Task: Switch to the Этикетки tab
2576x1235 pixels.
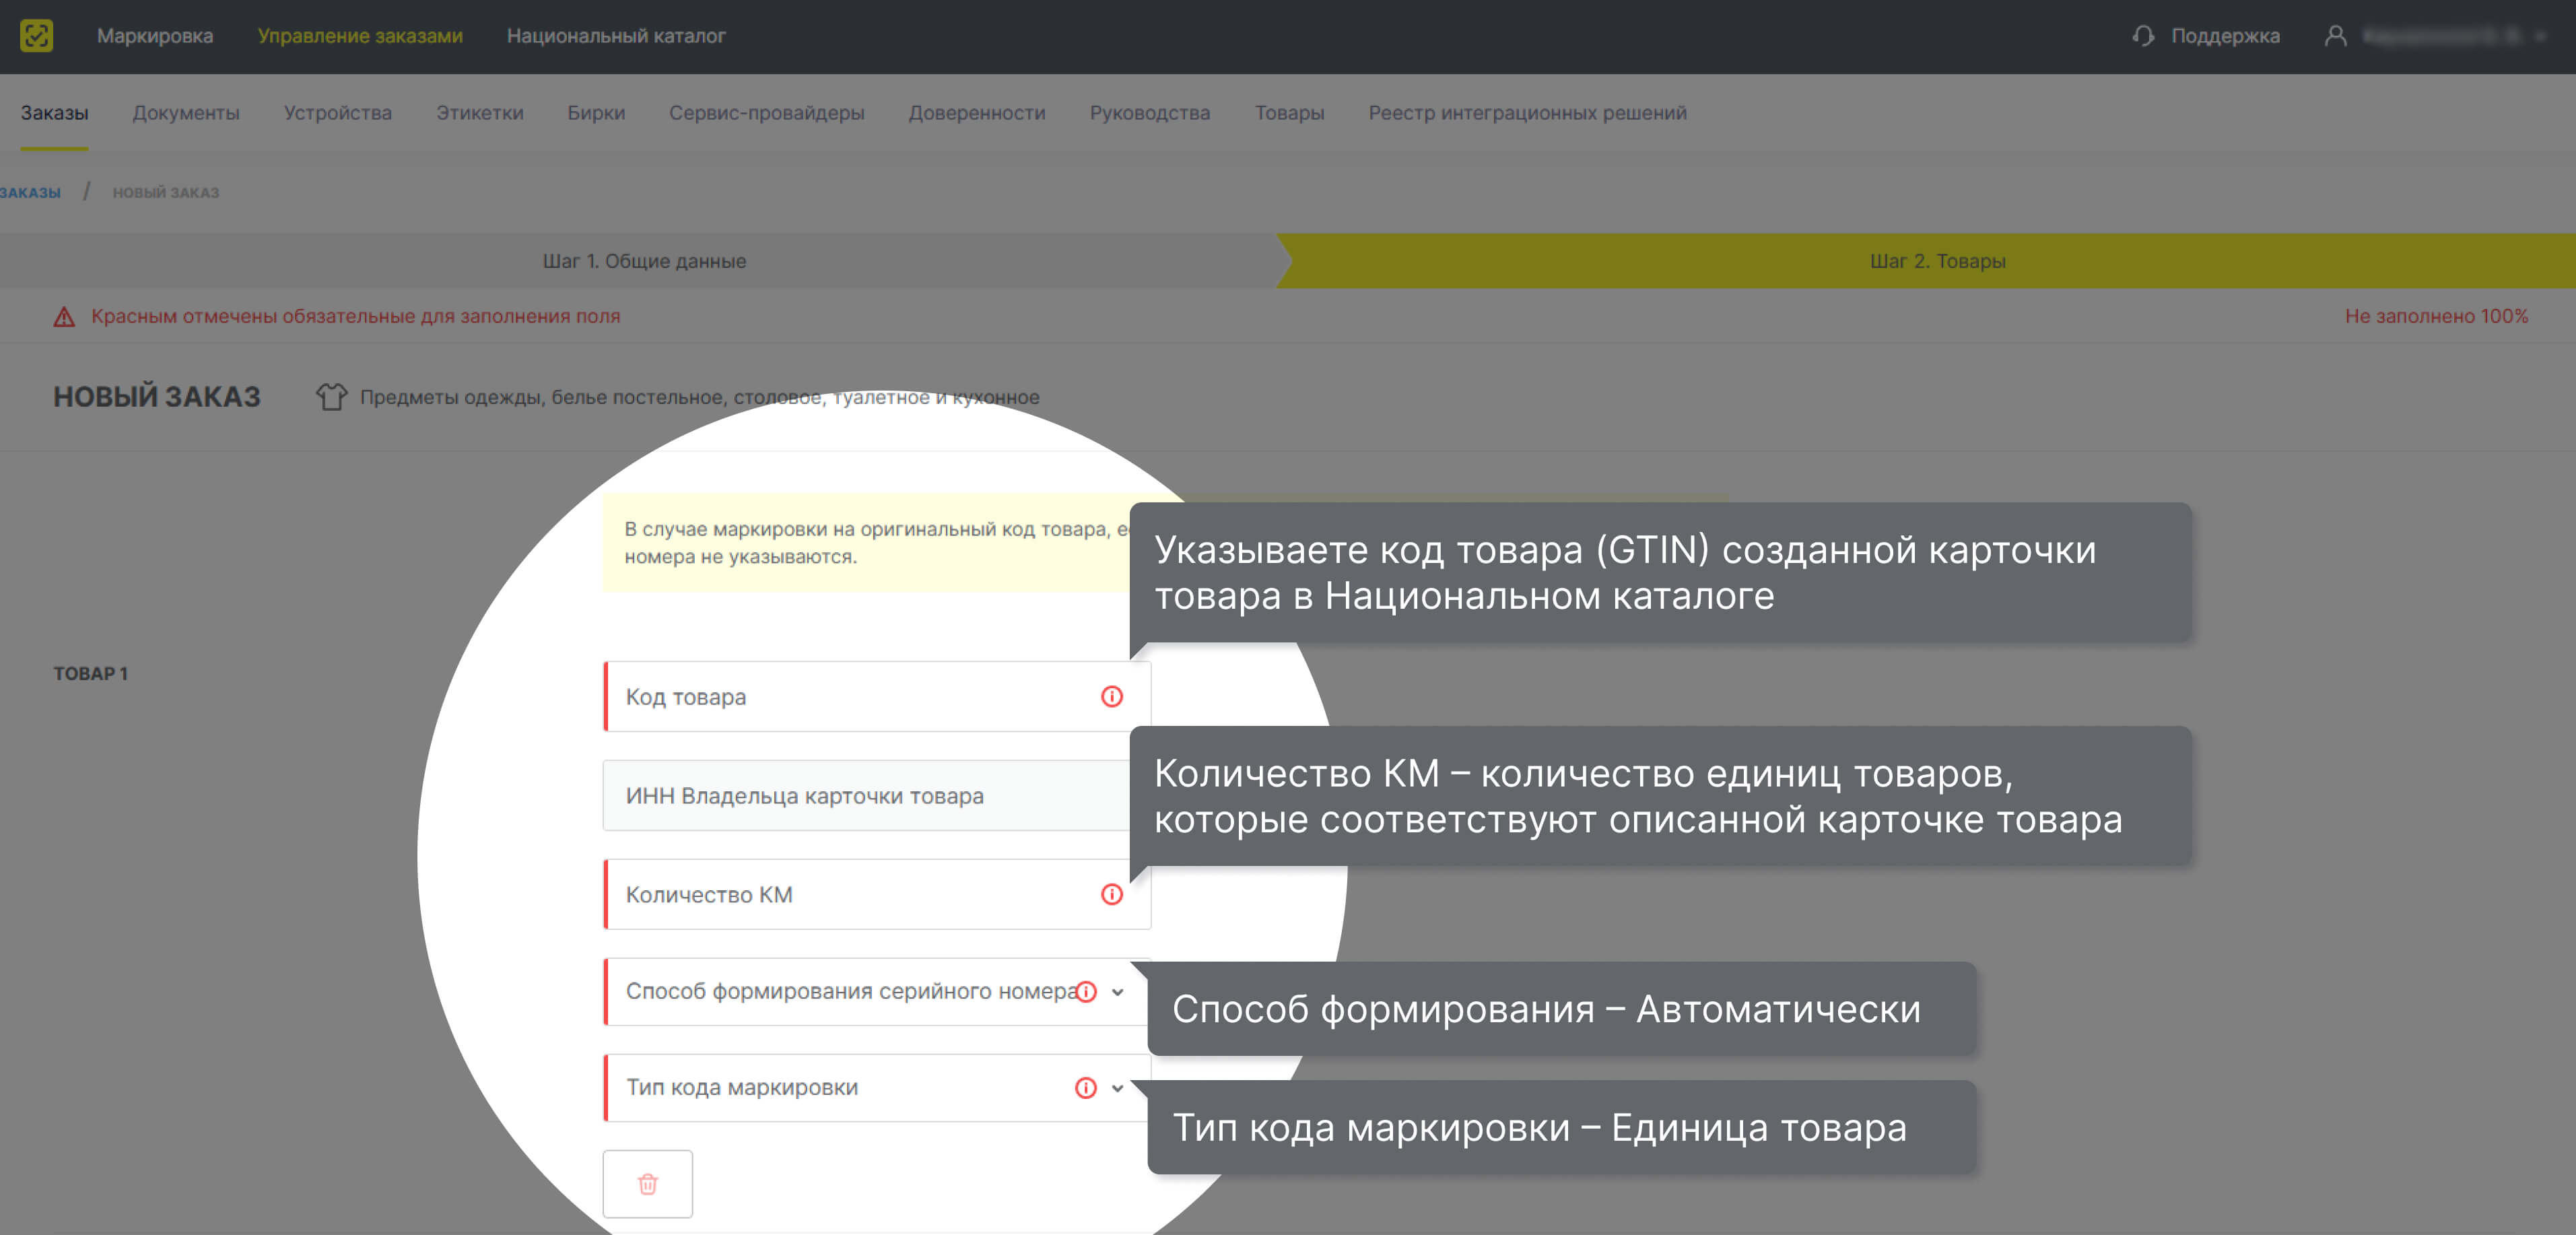Action: click(479, 113)
